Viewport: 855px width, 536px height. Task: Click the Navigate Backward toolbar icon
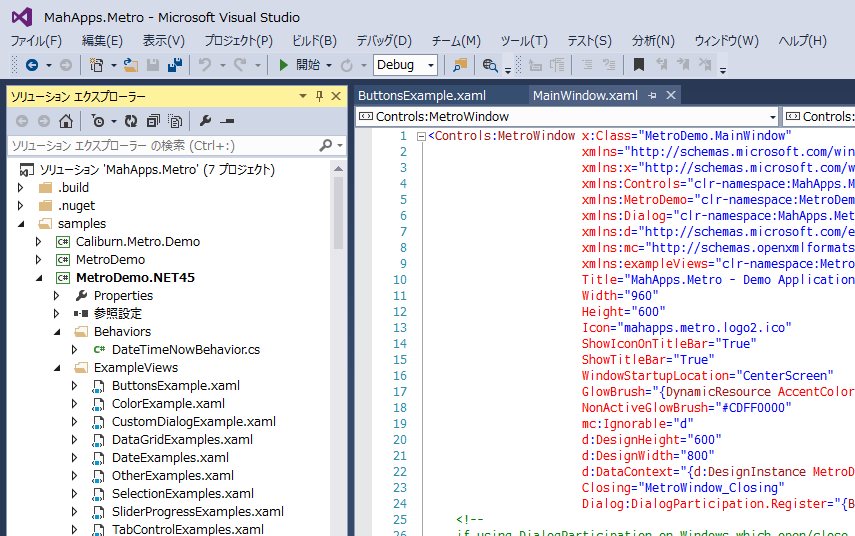click(x=32, y=65)
